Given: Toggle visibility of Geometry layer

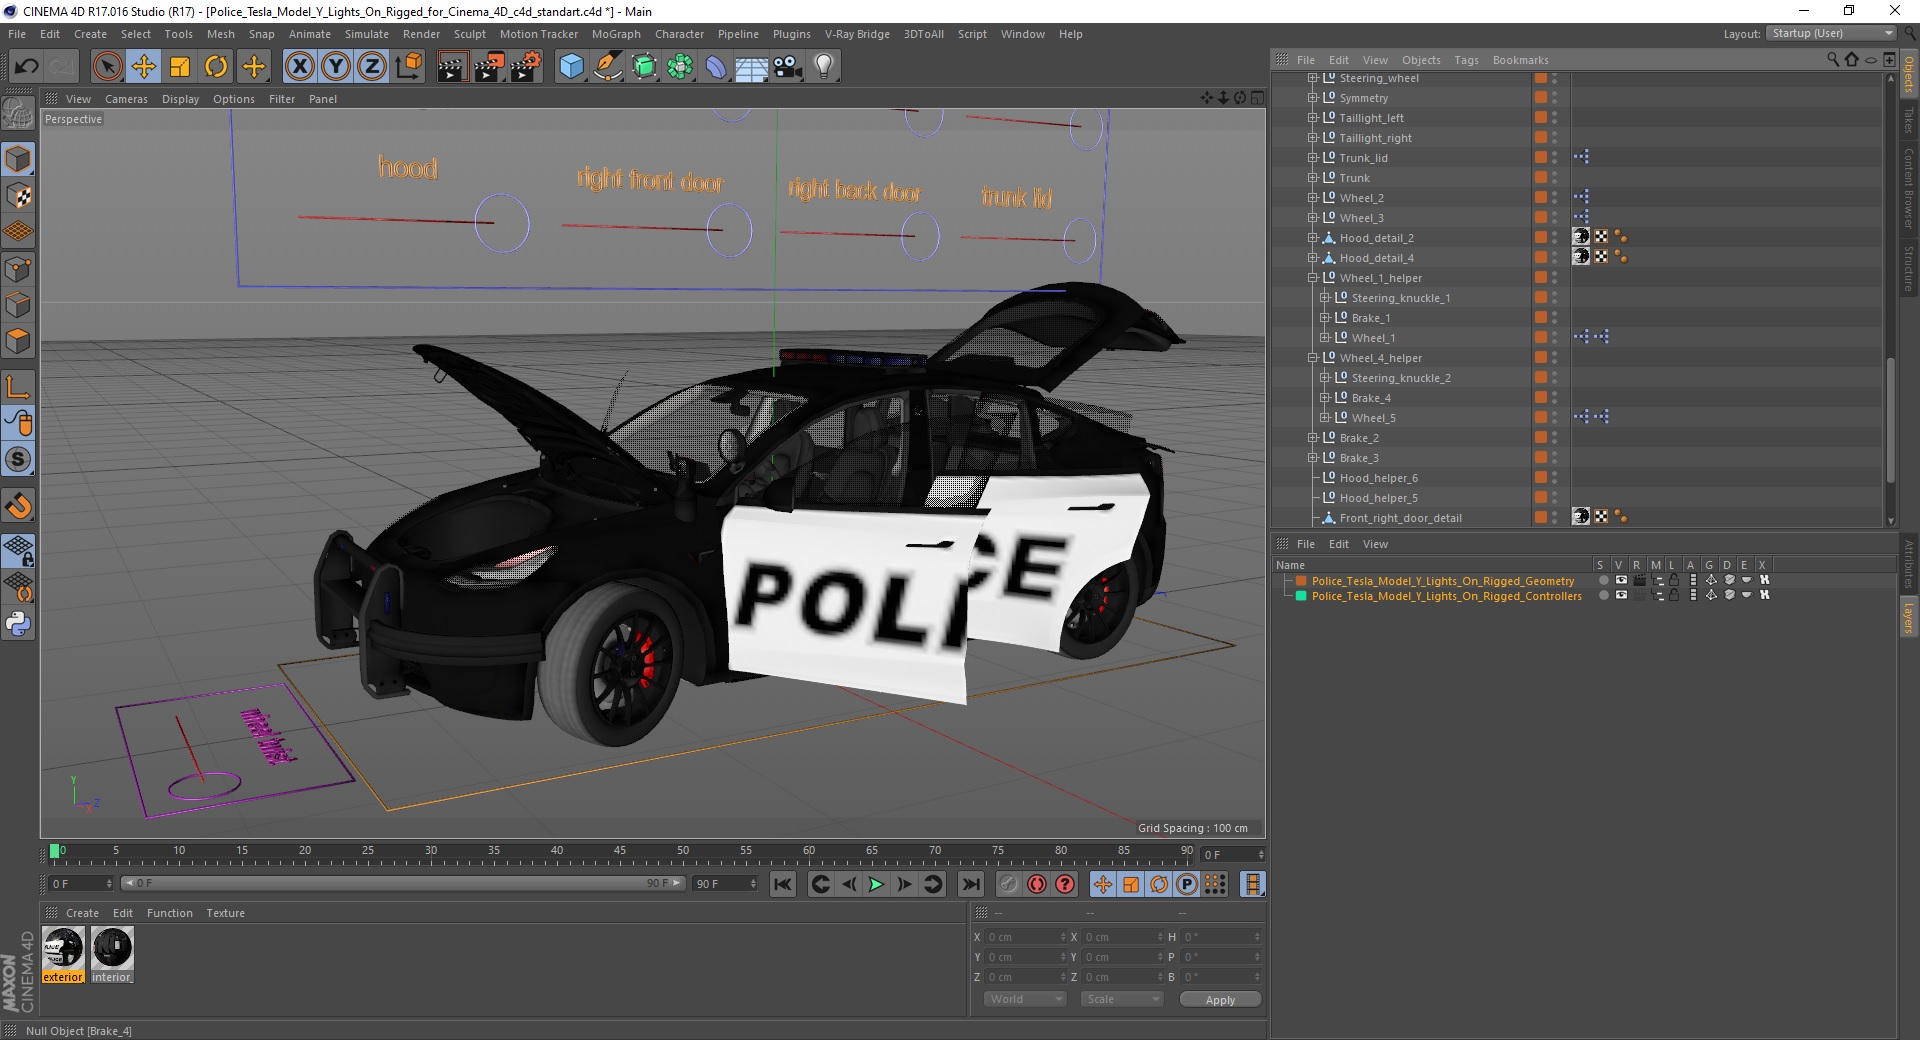Looking at the screenshot, I should [1621, 580].
